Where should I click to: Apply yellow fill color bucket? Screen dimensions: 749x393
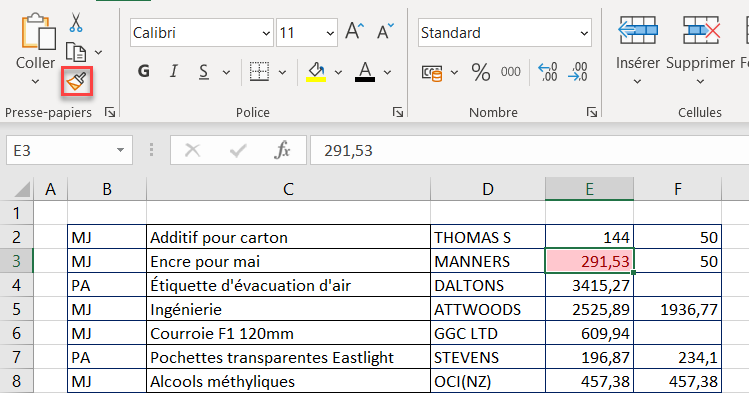pyautogui.click(x=316, y=72)
